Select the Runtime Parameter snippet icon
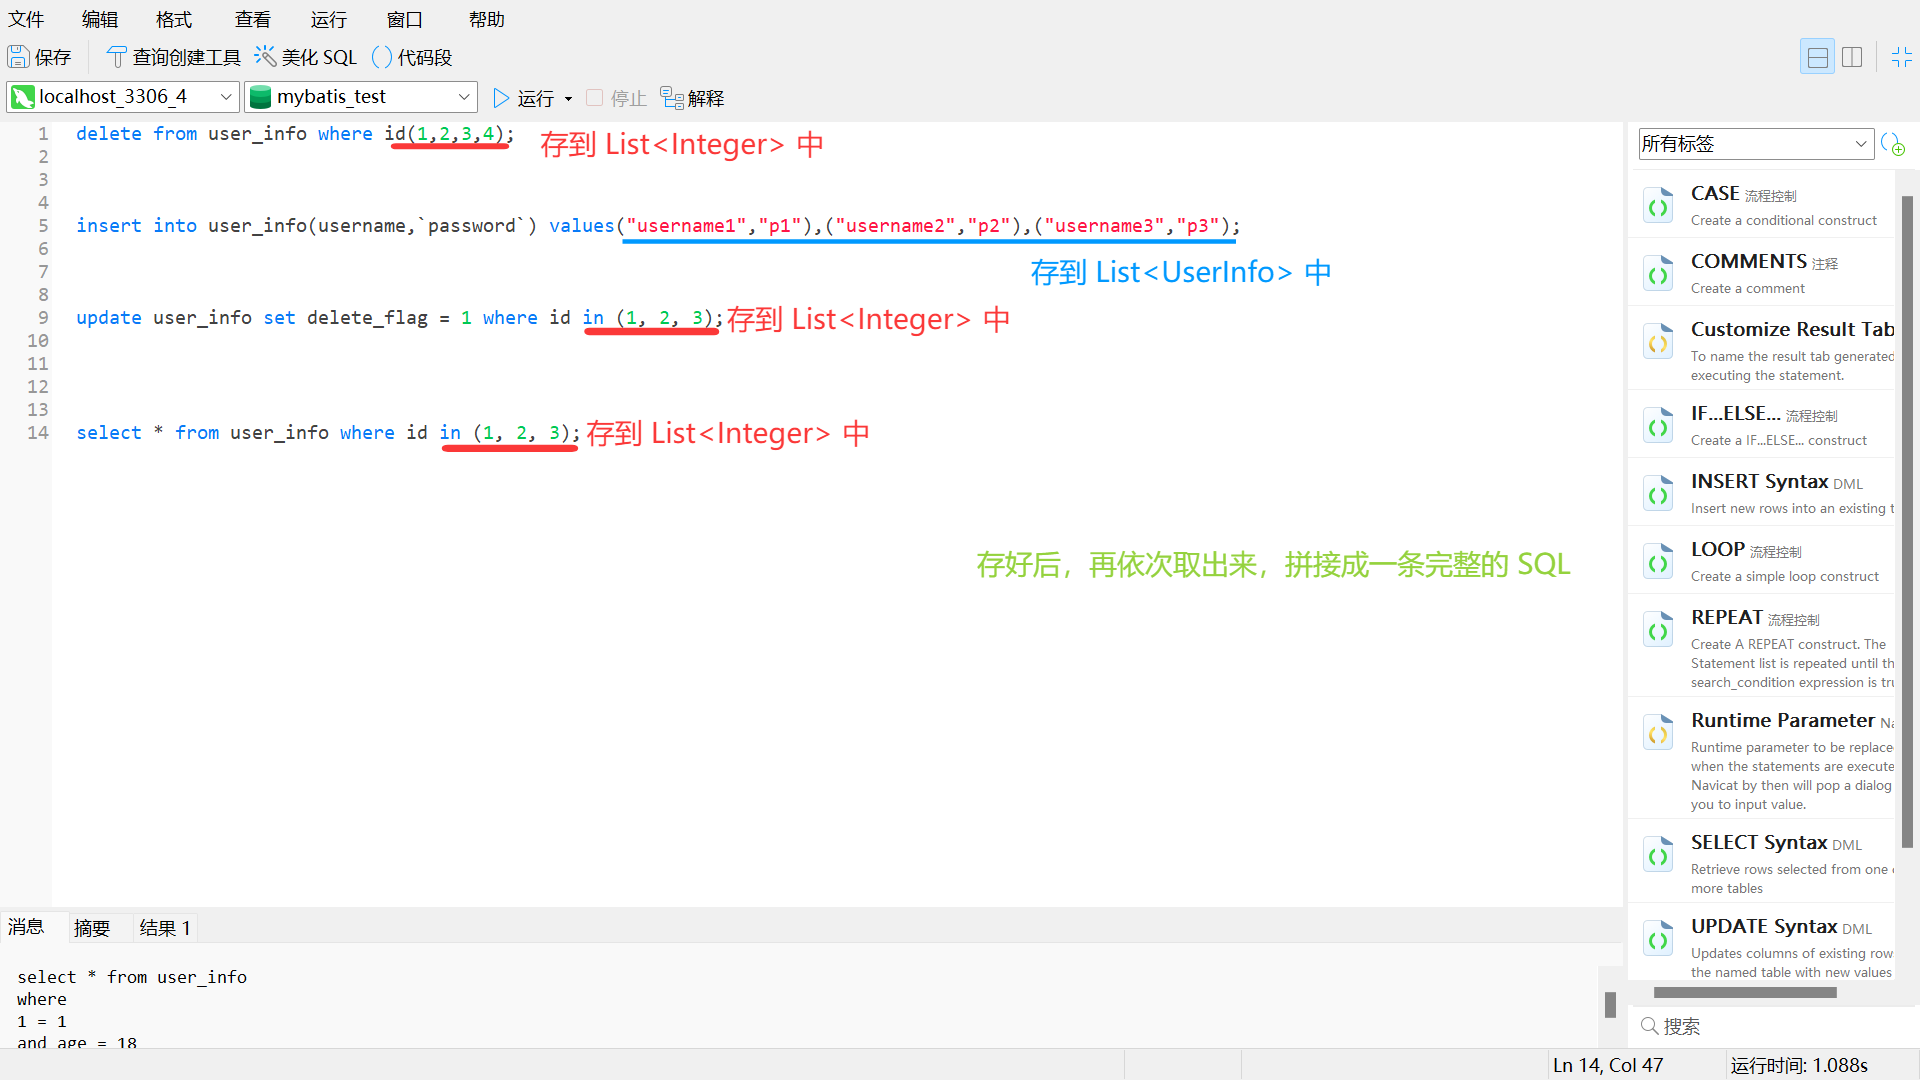 [1658, 733]
